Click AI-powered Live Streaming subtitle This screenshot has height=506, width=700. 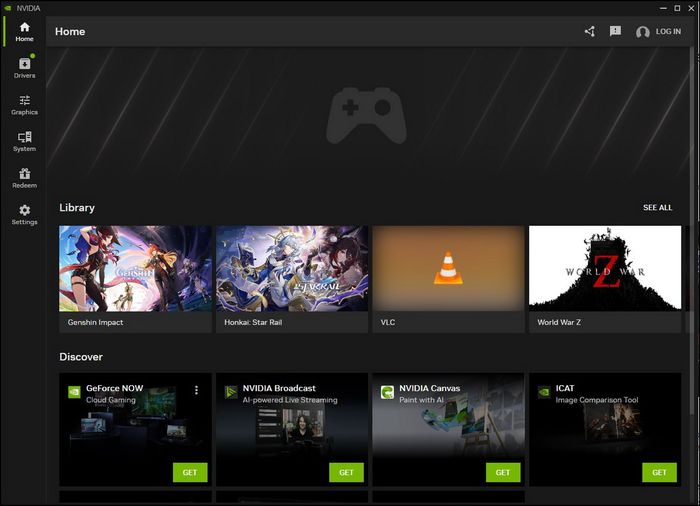click(x=290, y=400)
